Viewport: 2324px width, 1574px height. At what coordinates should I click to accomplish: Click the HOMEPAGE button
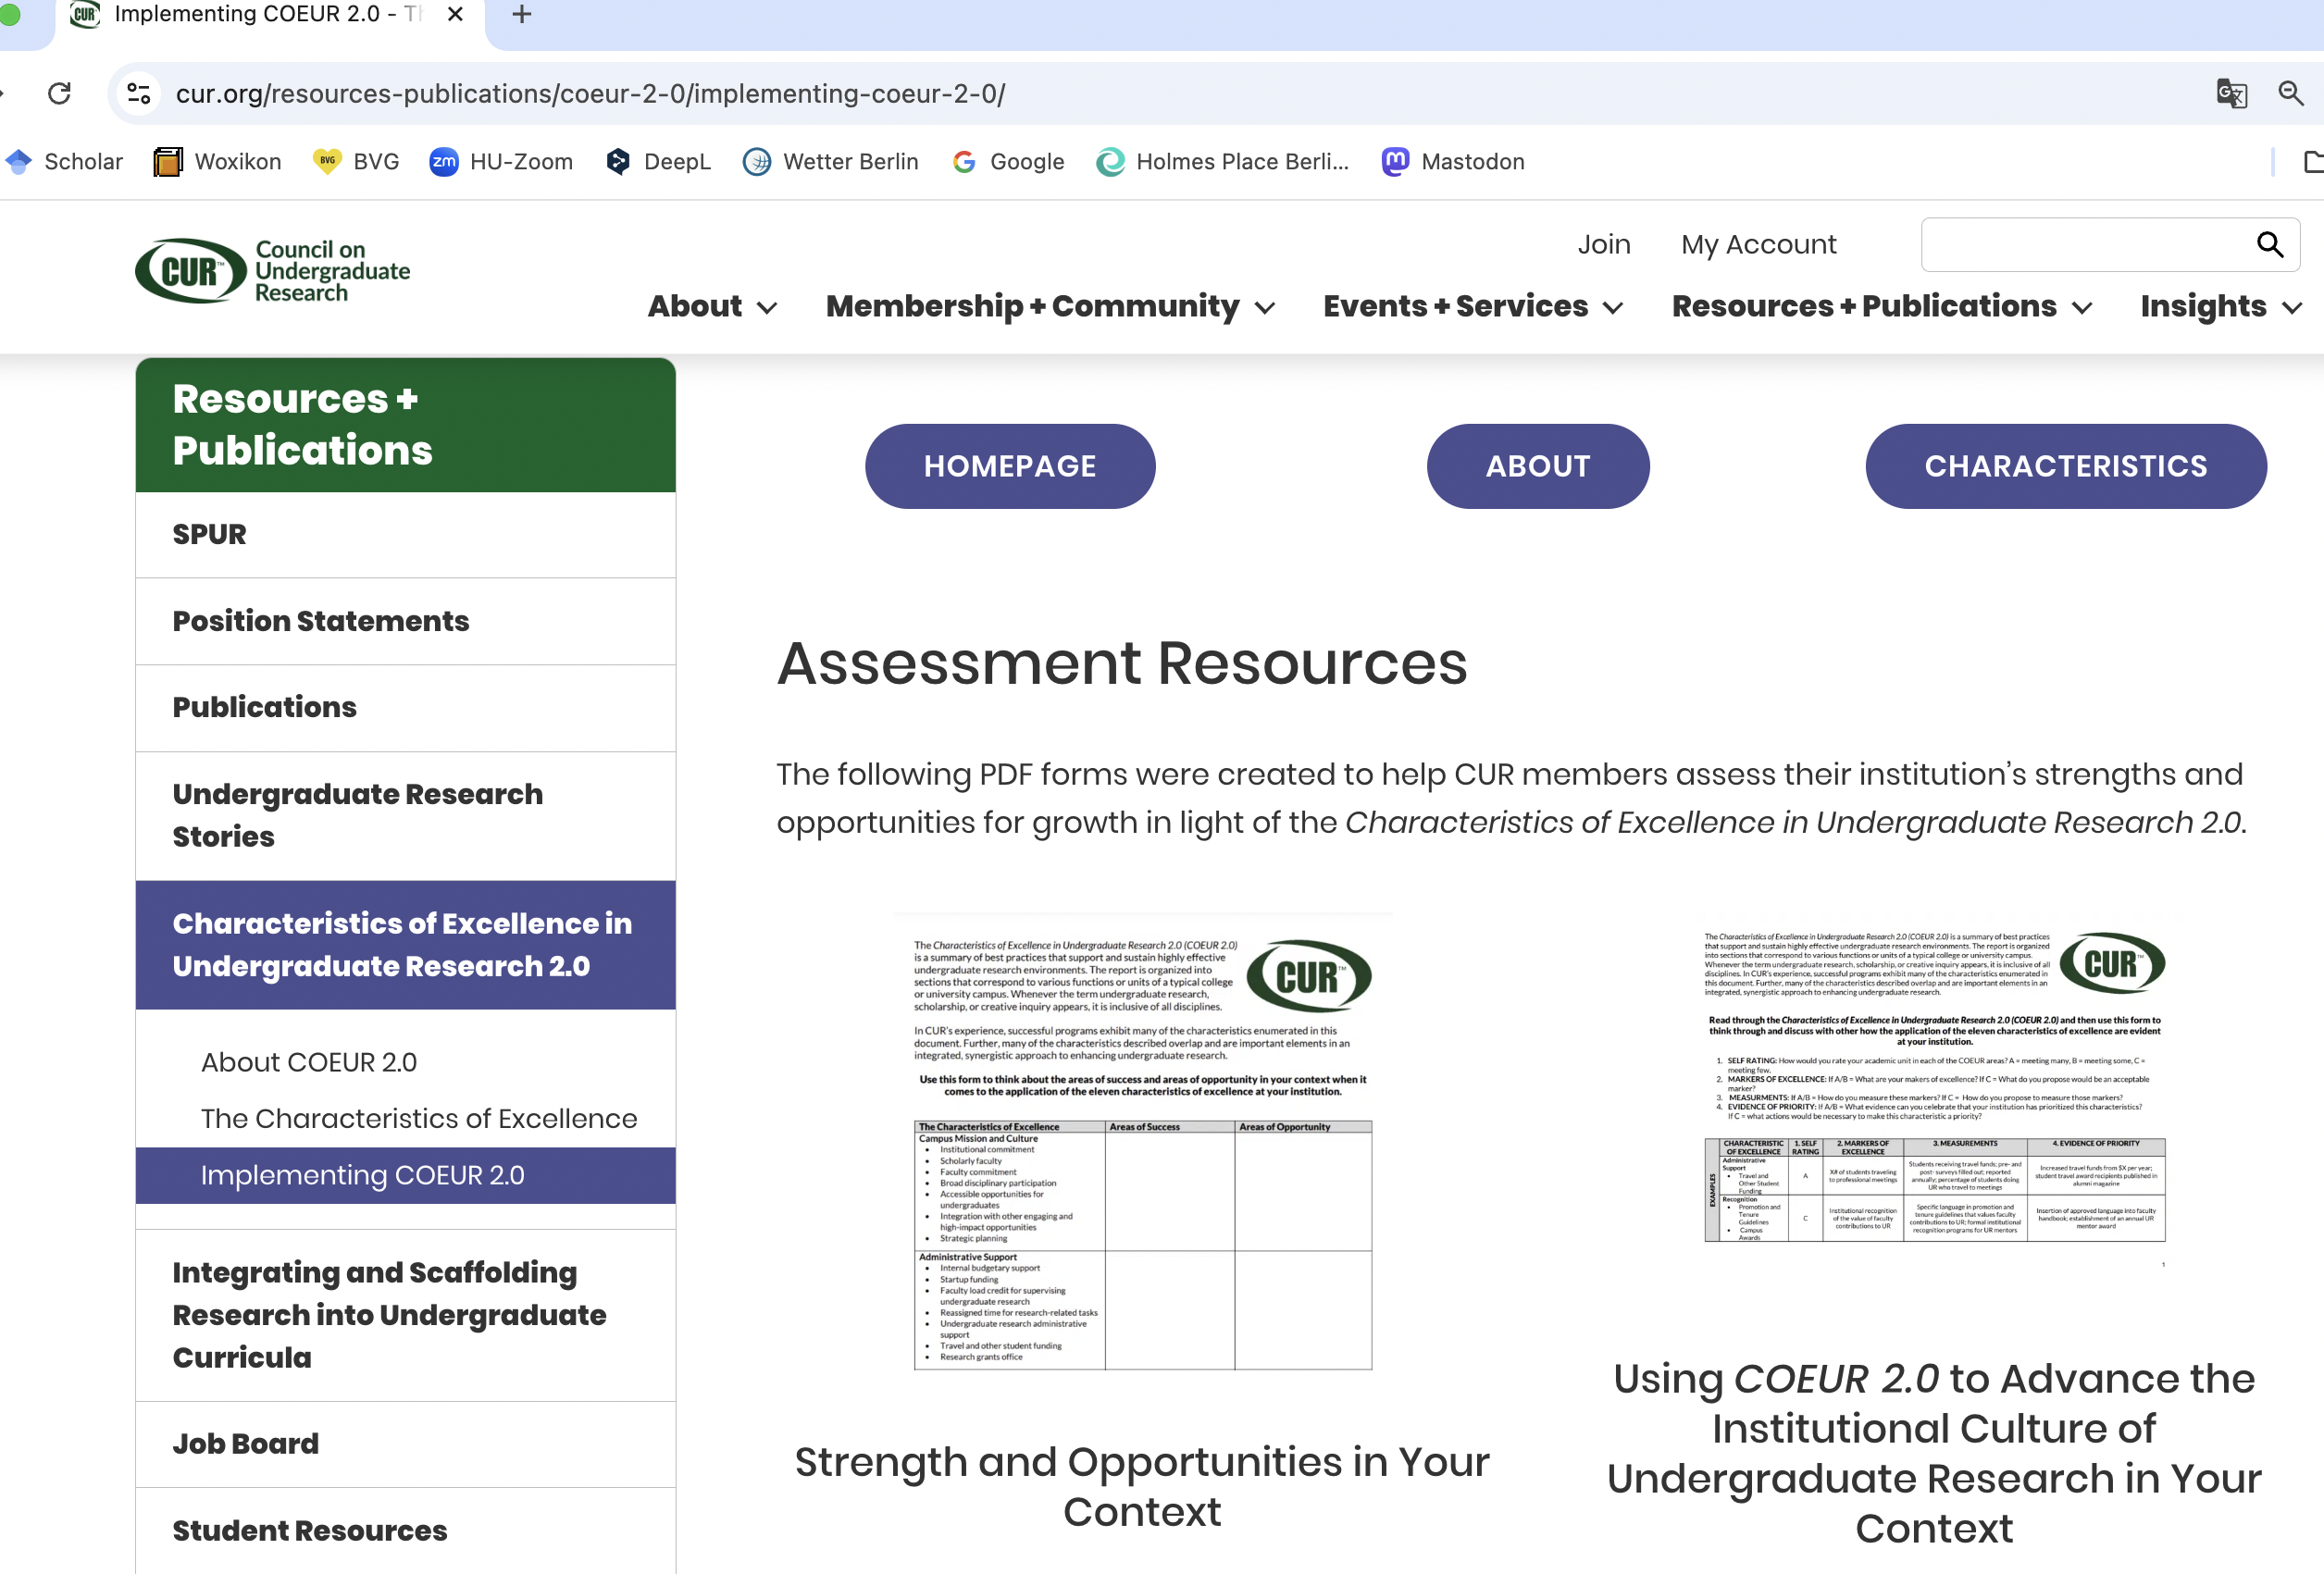[1009, 466]
